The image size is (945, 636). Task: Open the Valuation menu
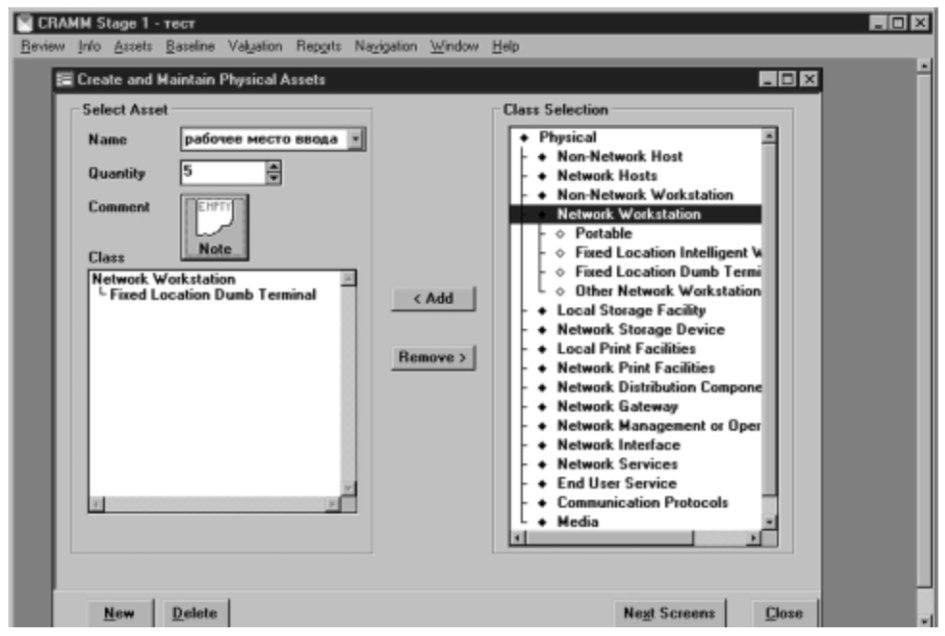pyautogui.click(x=255, y=46)
